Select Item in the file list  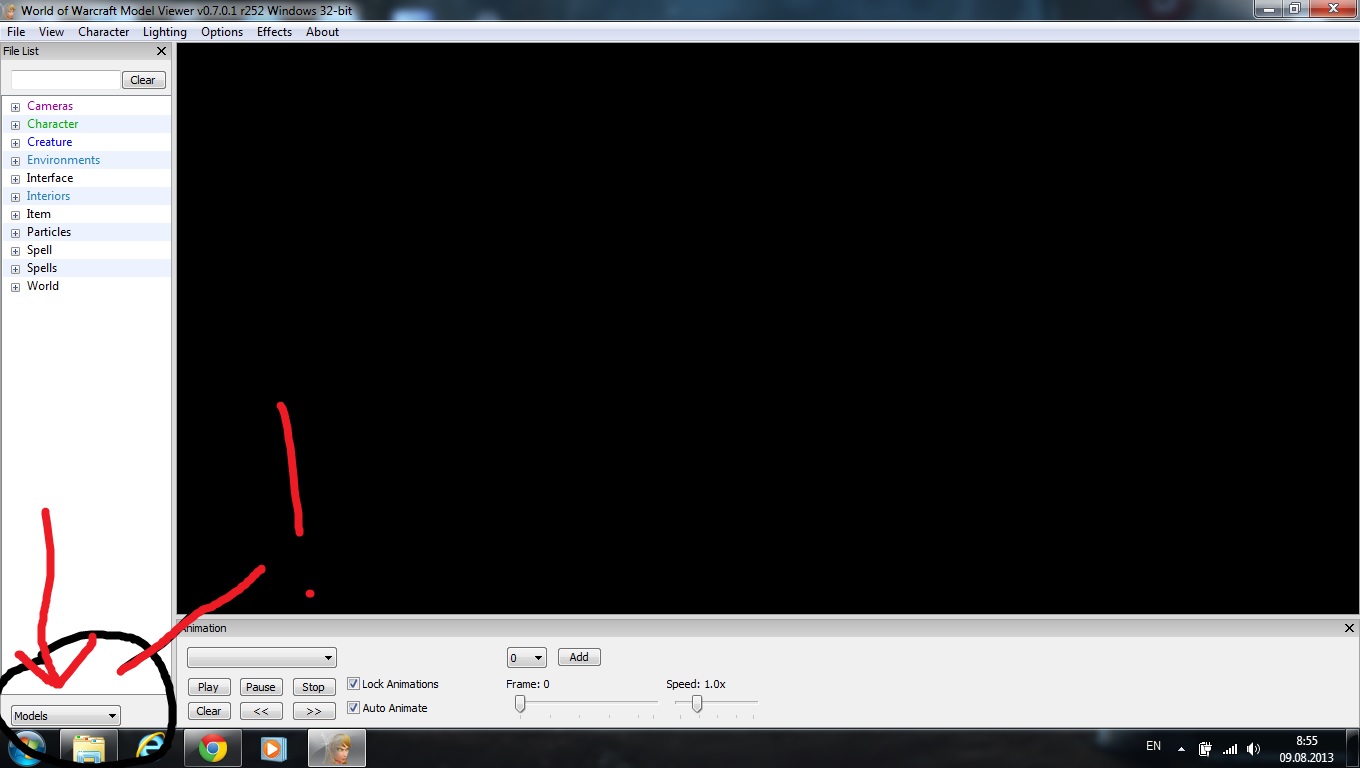click(x=39, y=214)
